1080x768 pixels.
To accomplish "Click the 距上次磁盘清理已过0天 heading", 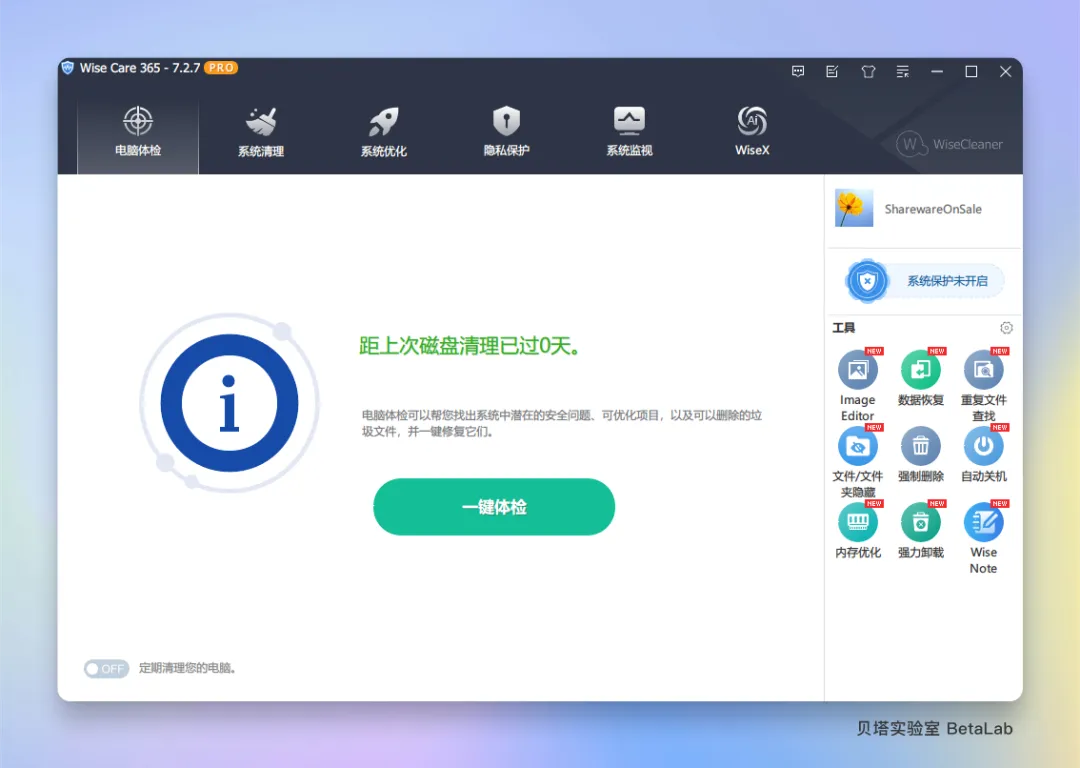I will tap(470, 346).
